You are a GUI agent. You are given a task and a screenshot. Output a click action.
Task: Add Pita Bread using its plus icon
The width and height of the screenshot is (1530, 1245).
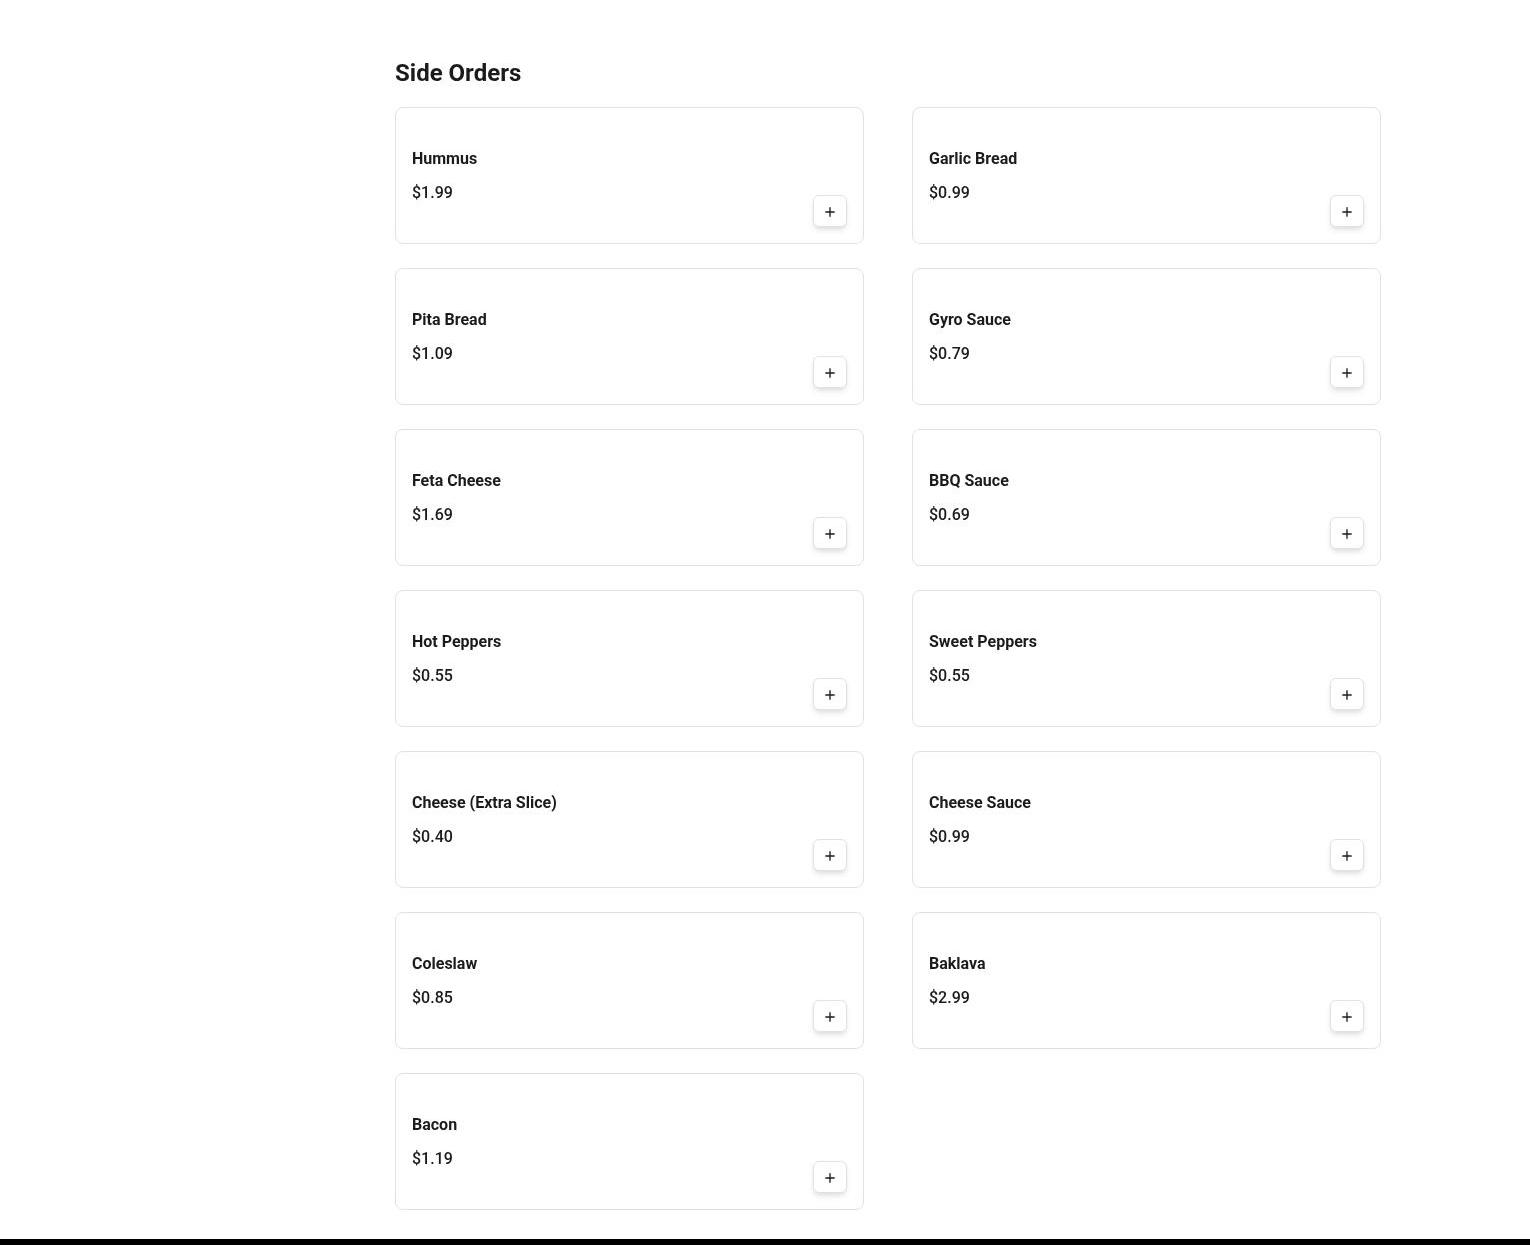(x=829, y=373)
